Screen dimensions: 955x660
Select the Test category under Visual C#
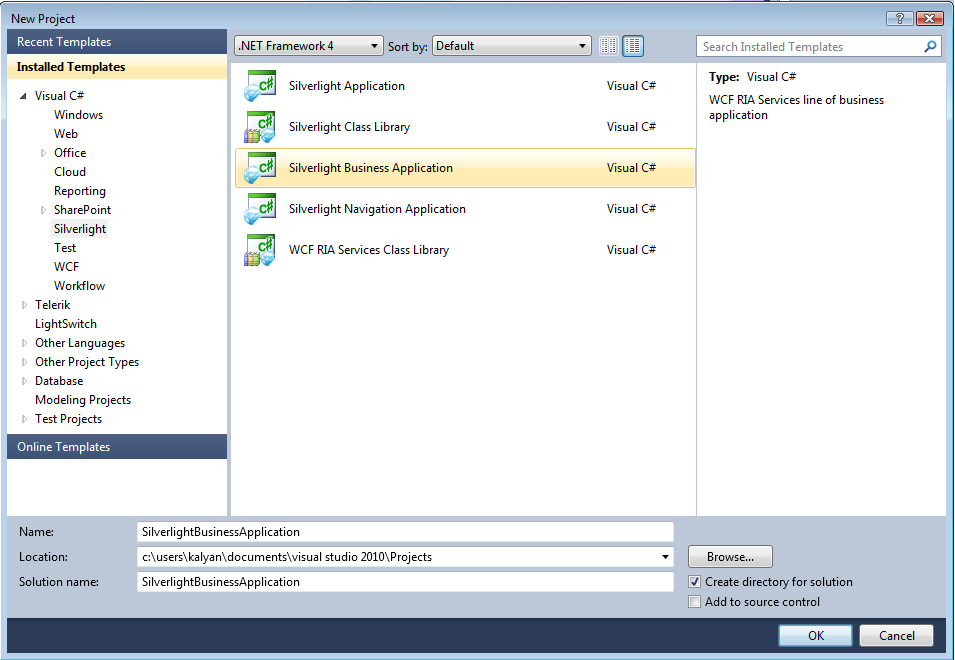(x=65, y=248)
